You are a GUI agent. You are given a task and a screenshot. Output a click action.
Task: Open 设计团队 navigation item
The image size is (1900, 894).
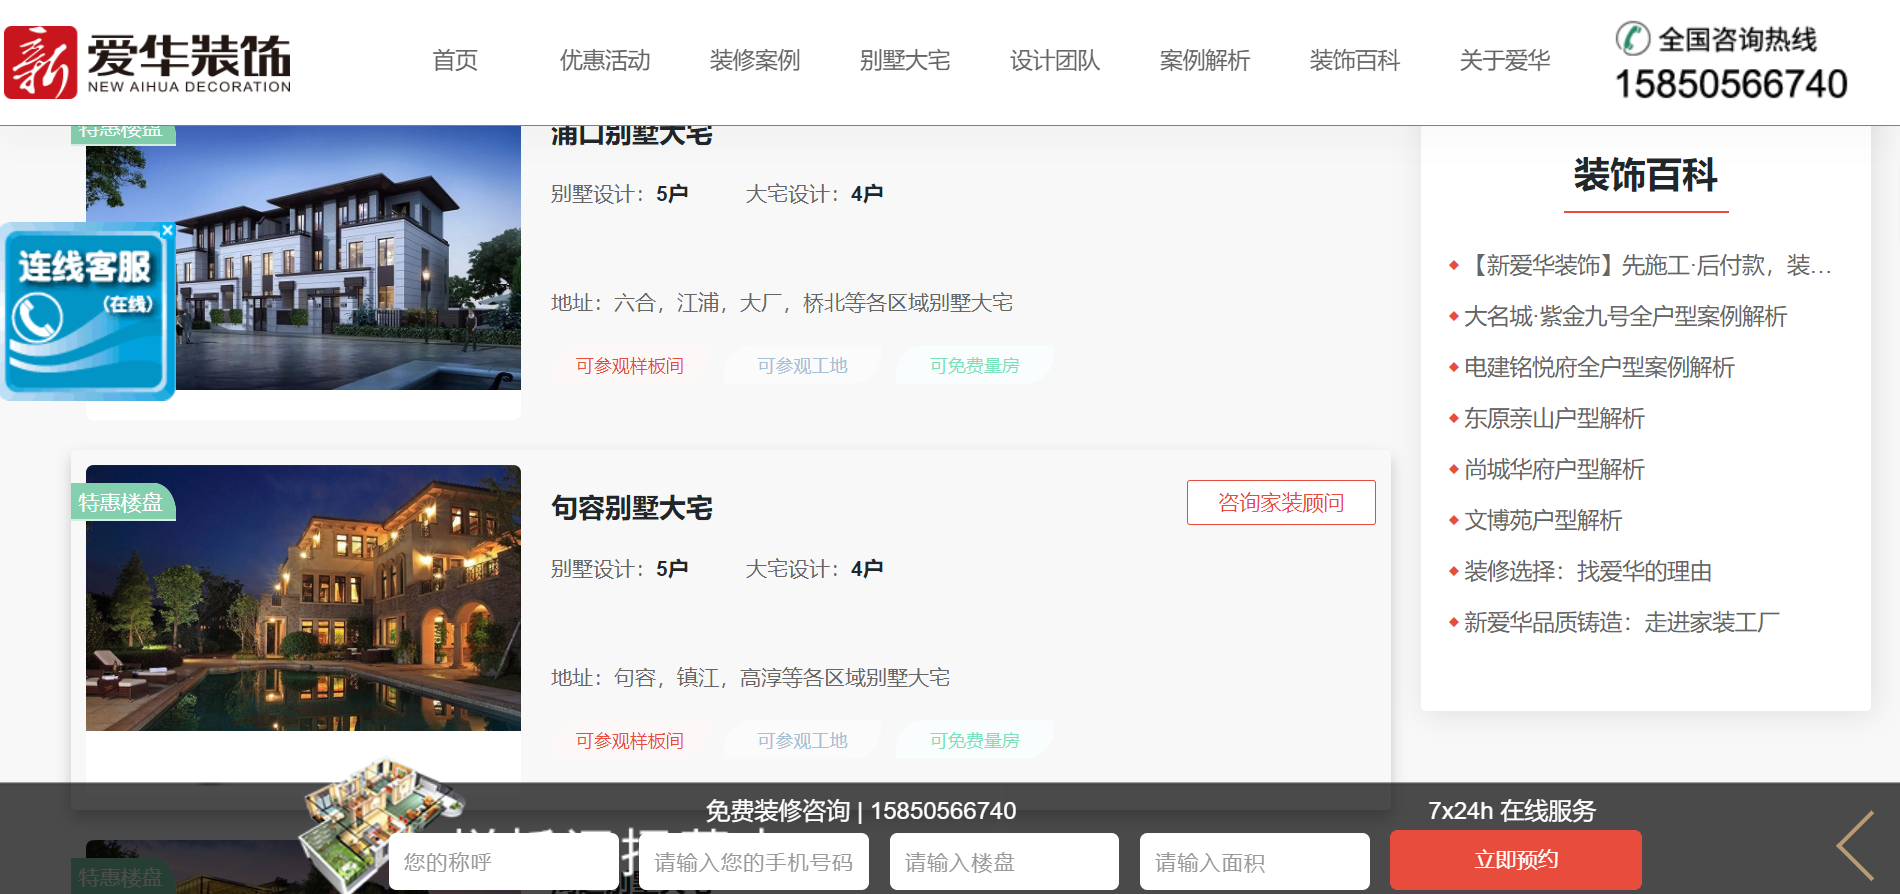point(1055,61)
